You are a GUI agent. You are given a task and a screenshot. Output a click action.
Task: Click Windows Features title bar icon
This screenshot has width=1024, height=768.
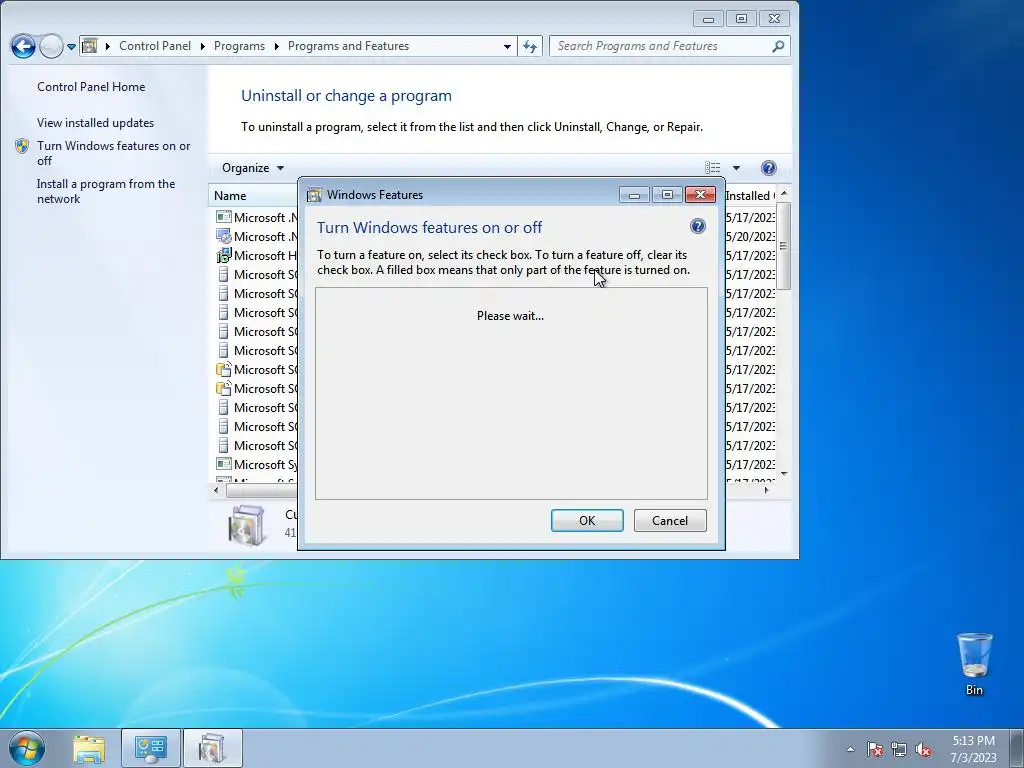pos(314,195)
